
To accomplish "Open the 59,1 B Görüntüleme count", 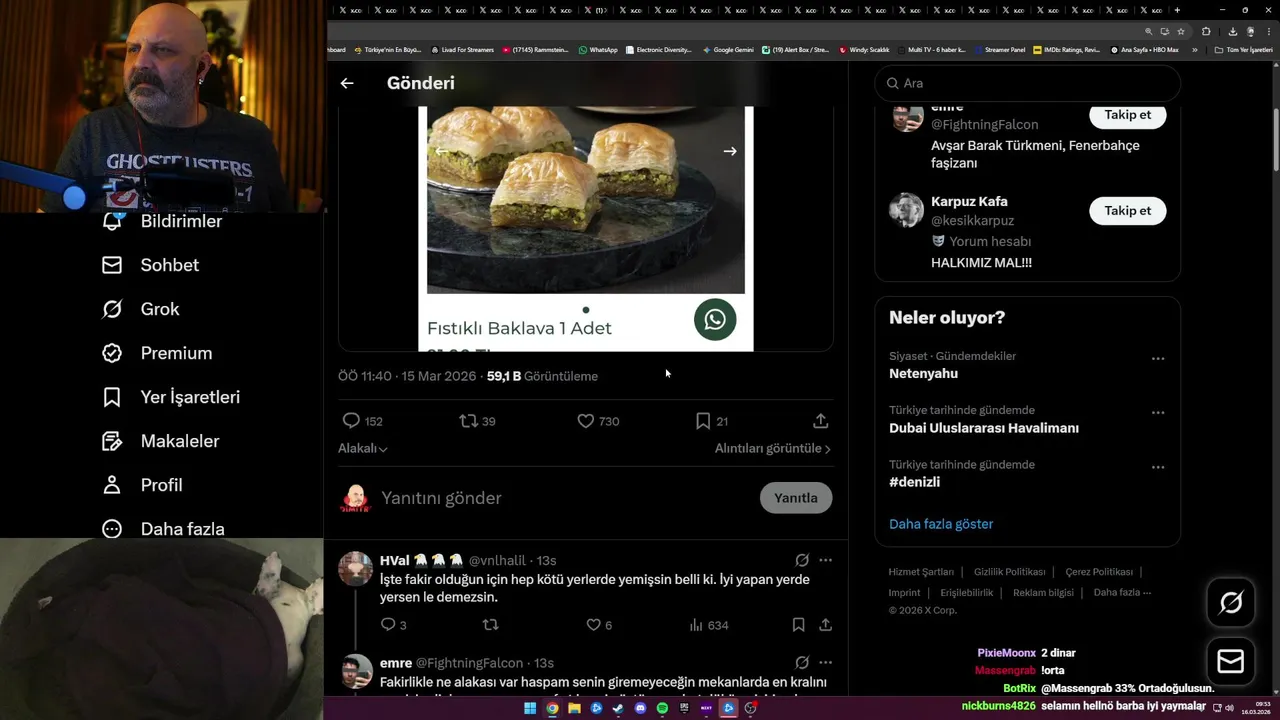I will [542, 376].
